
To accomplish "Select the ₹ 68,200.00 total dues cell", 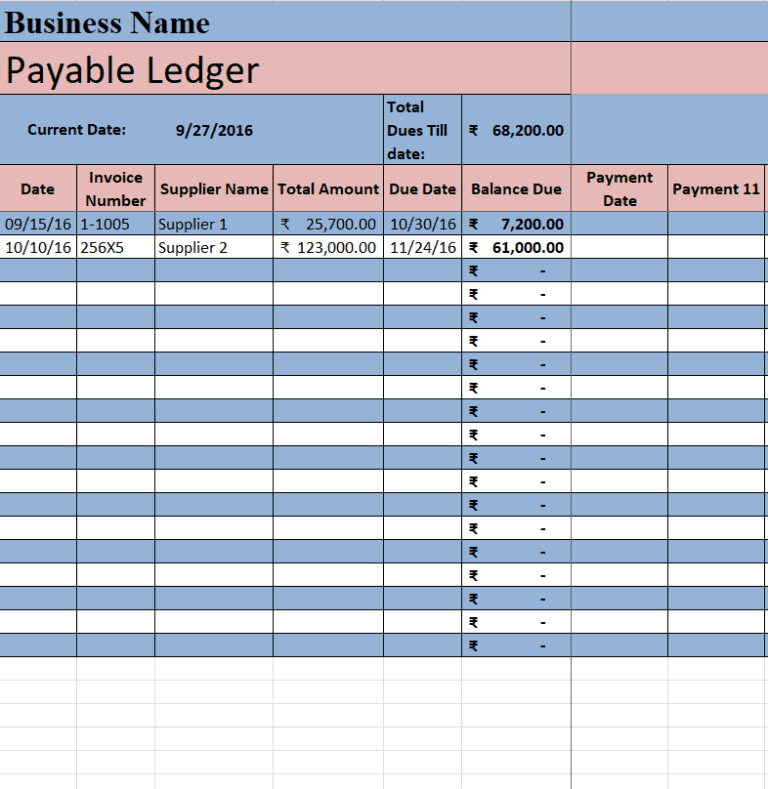I will click(516, 130).
